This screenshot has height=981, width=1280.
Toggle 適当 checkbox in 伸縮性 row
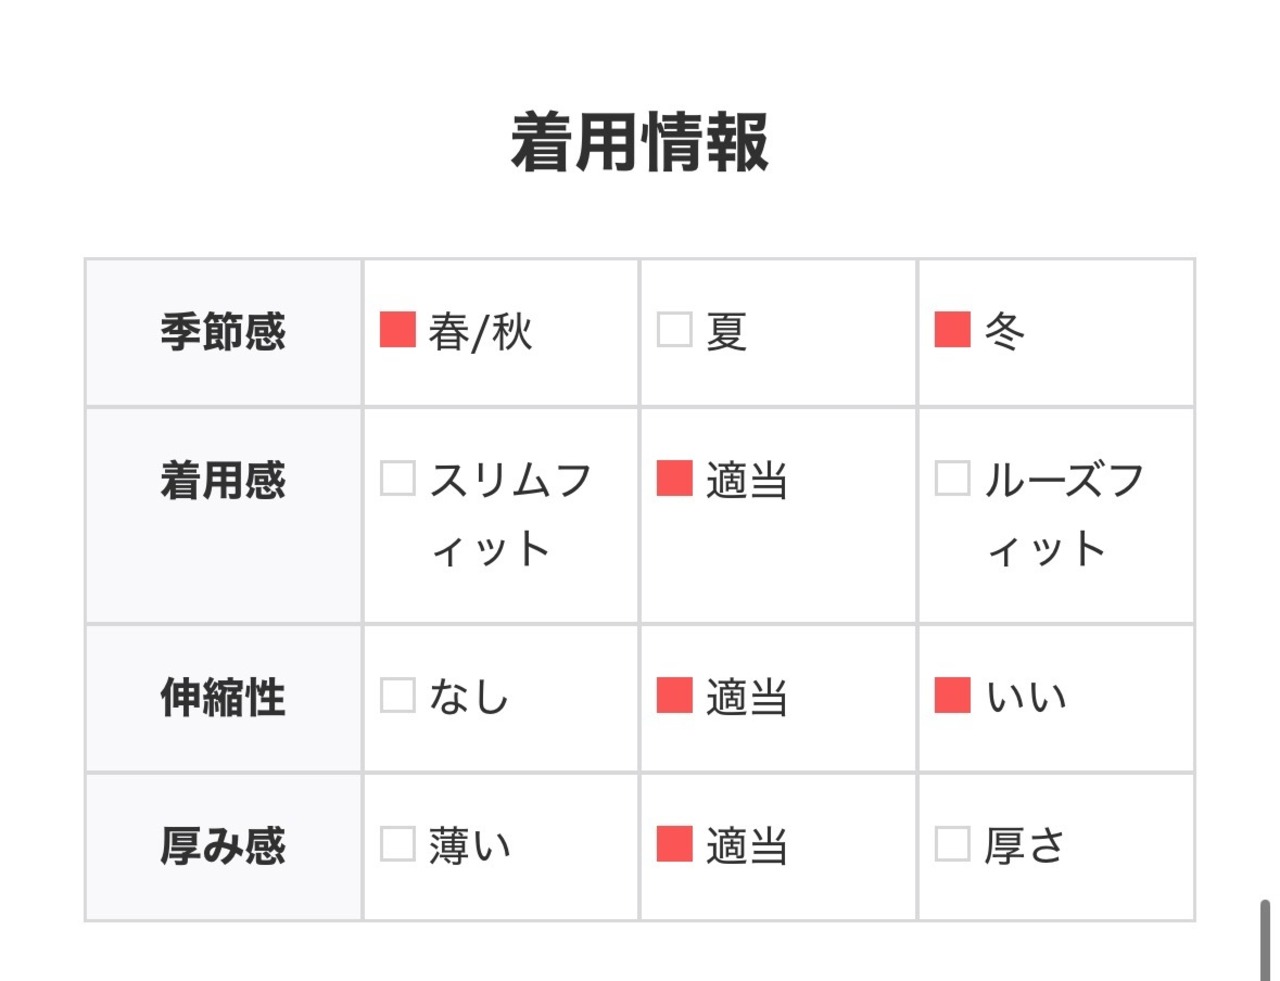click(674, 695)
